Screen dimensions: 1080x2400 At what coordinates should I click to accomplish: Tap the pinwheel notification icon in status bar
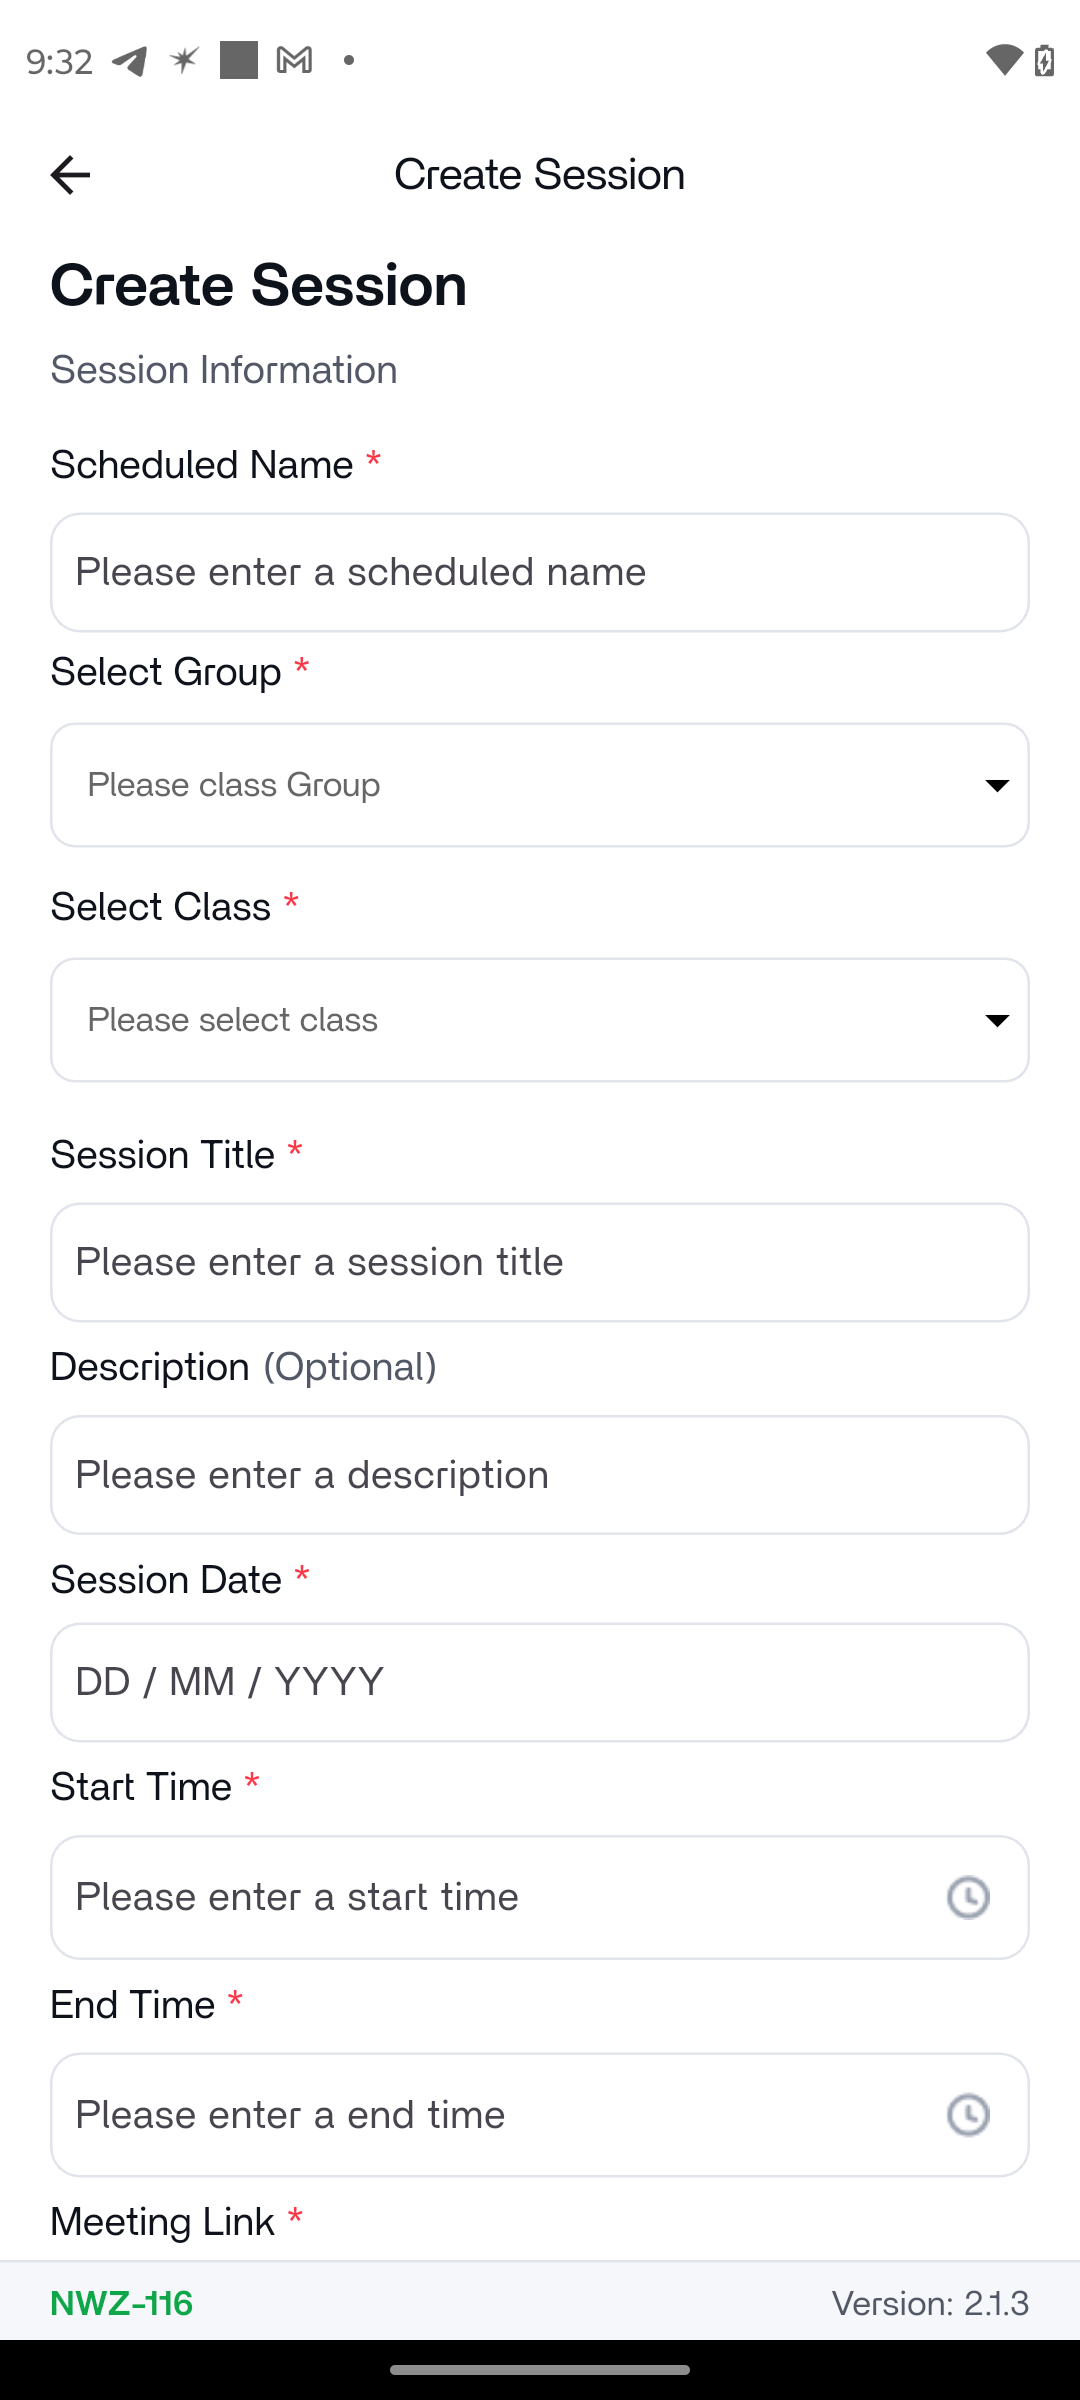point(184,61)
